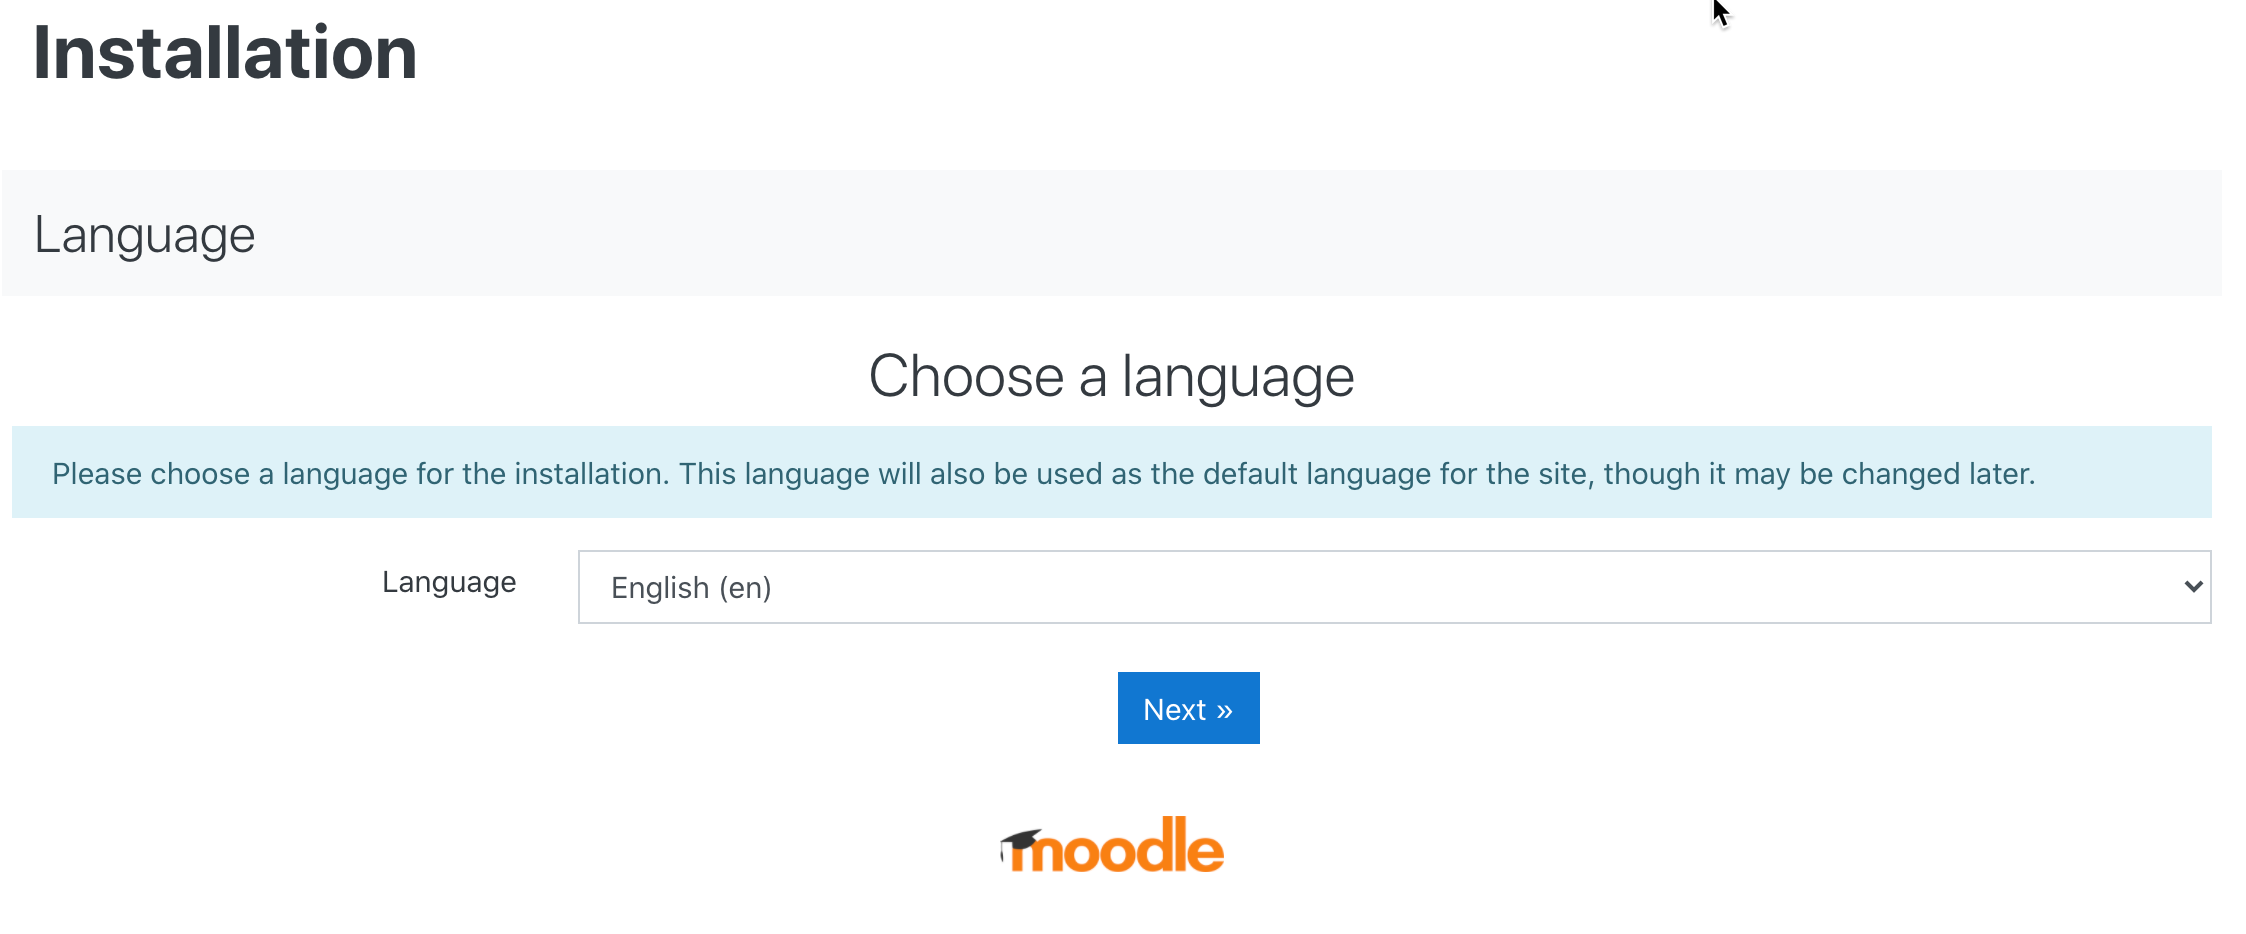Click the word "Next" on the blue button
2246x934 pixels.
click(x=1174, y=710)
